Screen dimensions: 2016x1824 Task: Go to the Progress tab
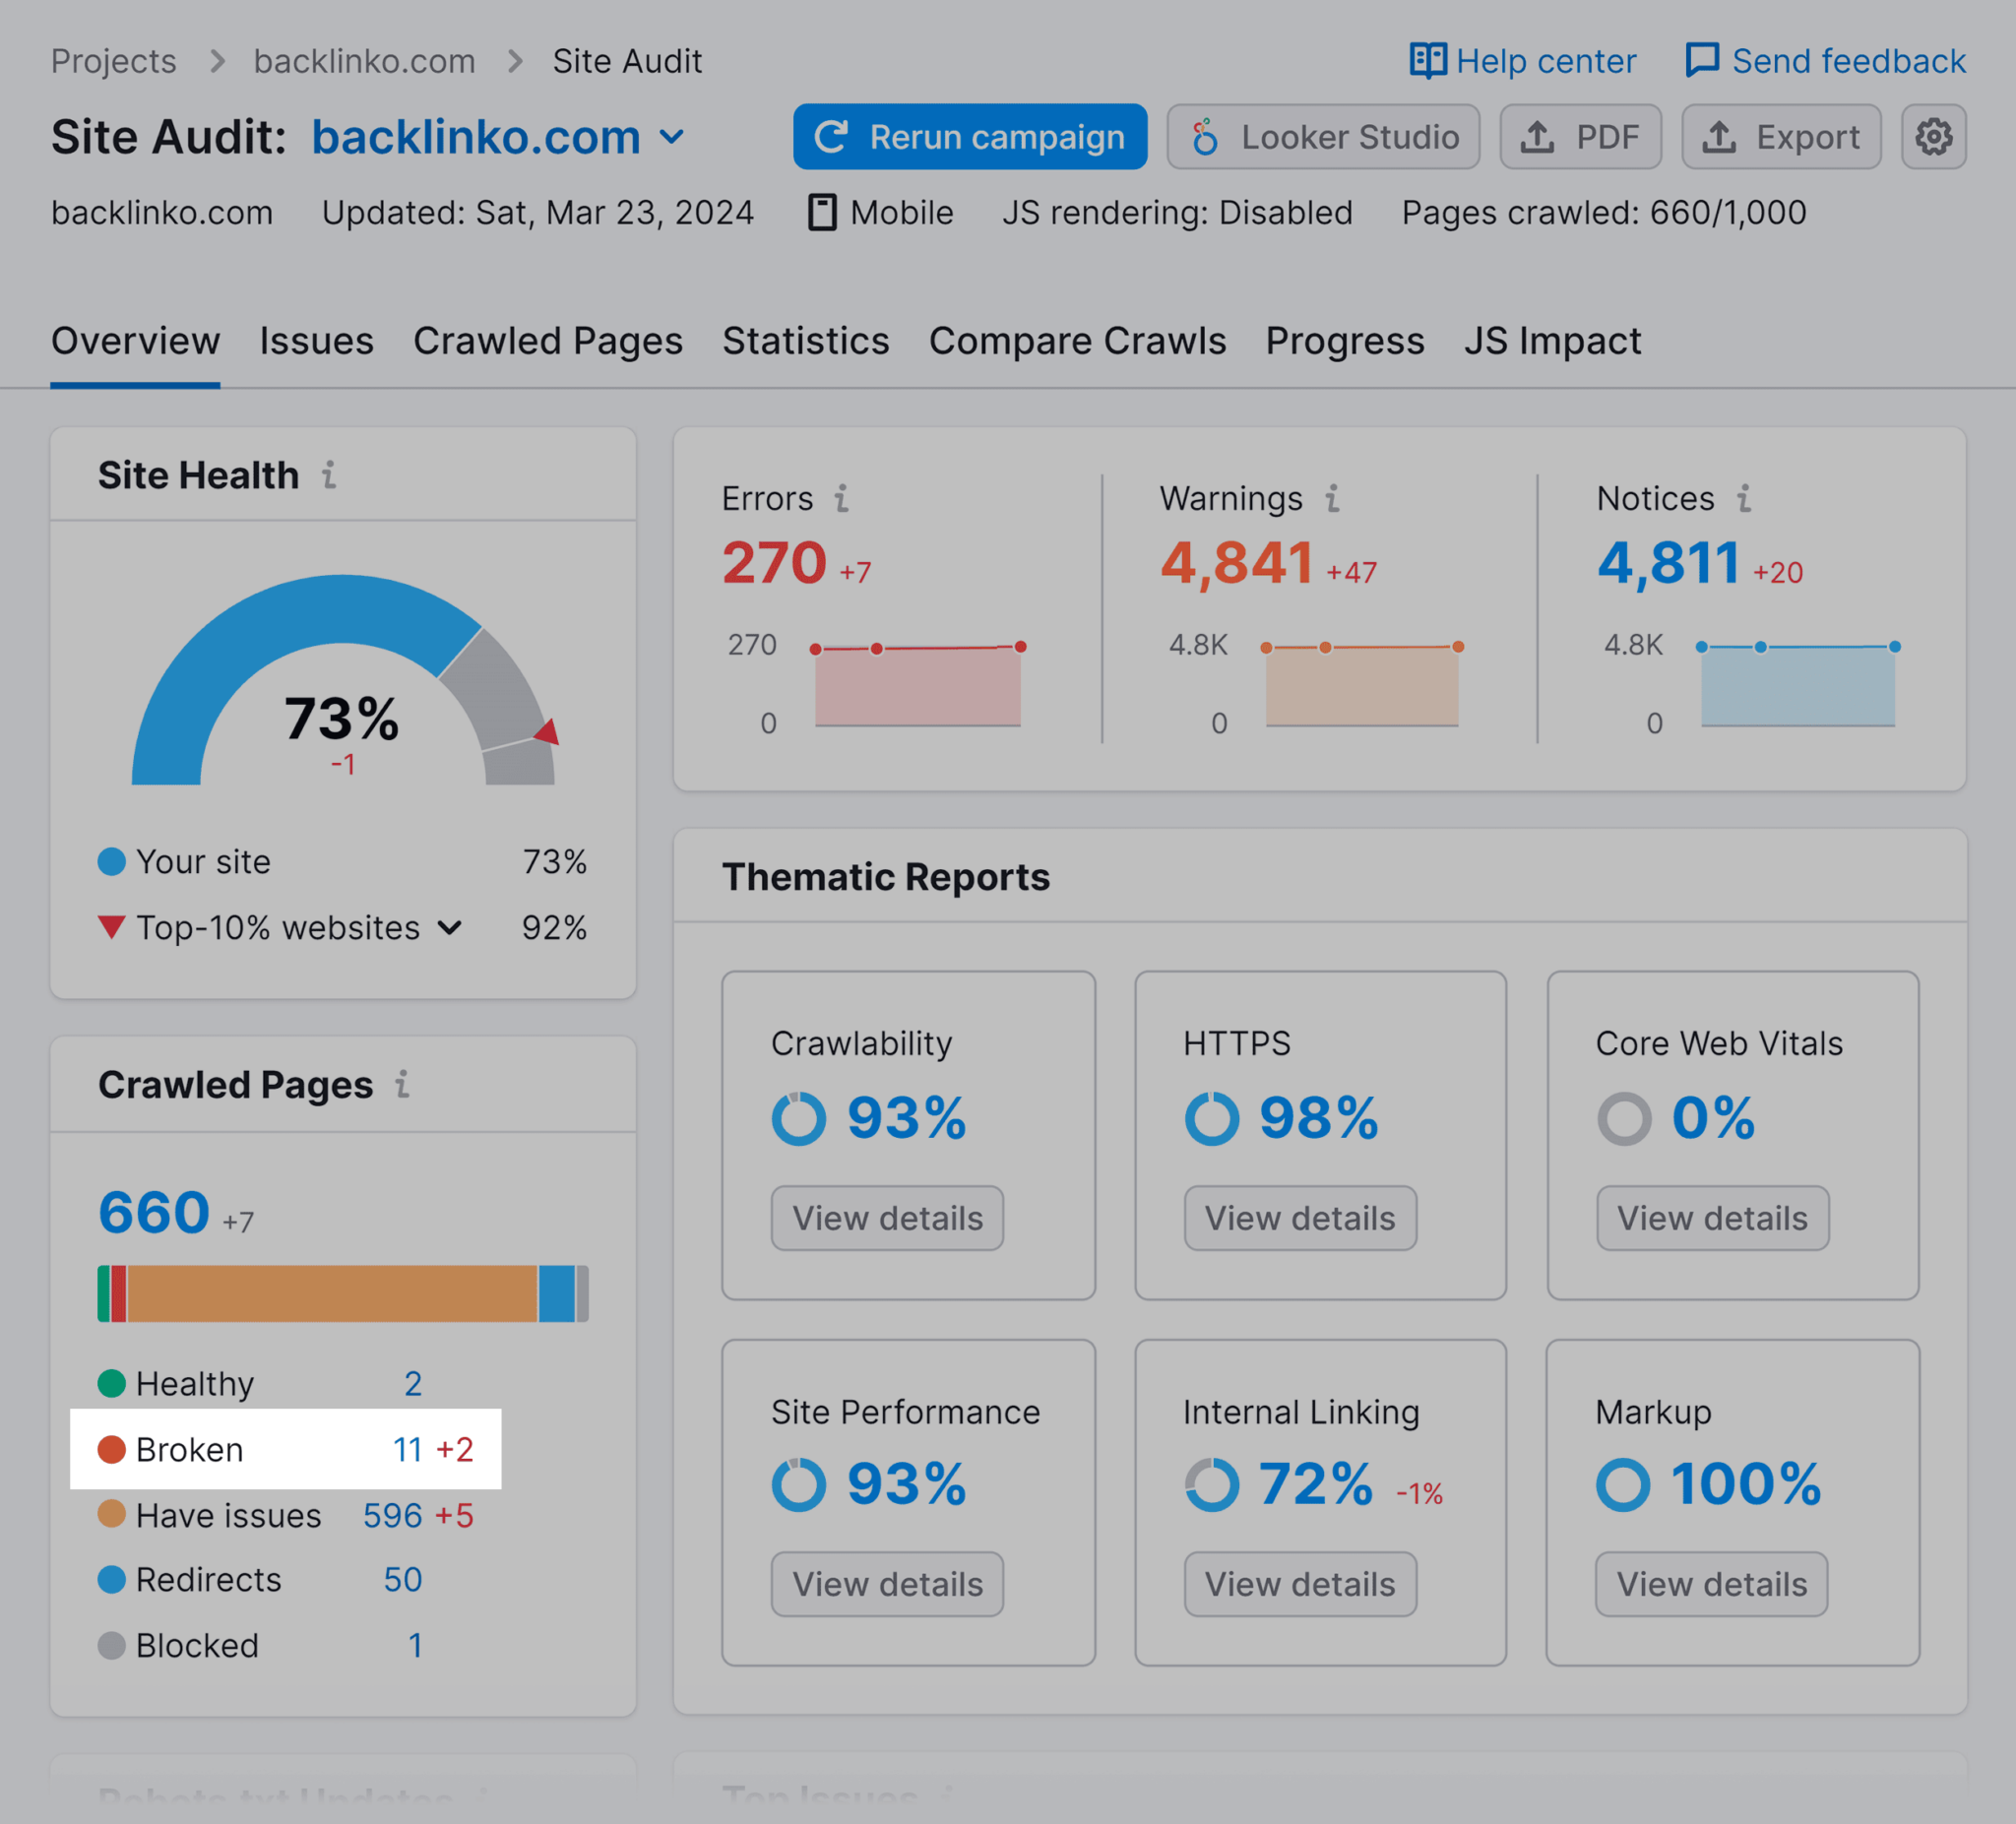click(1345, 341)
